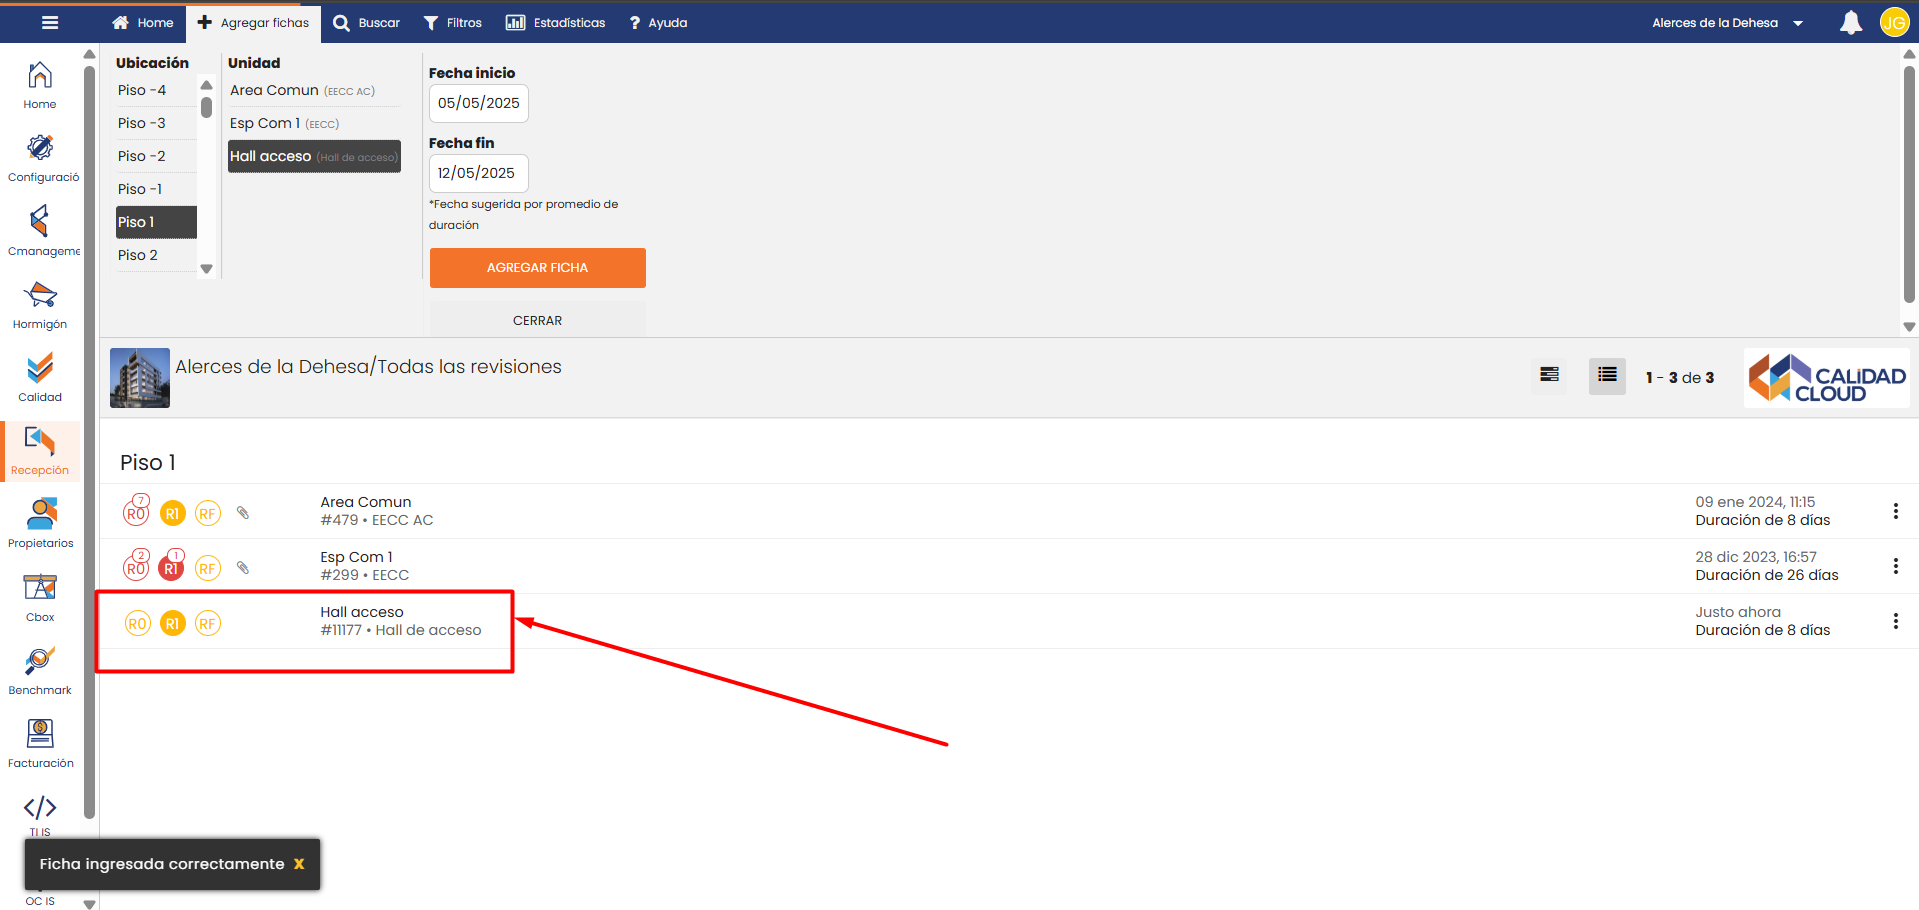Open the Estadísticas menu item

coord(556,23)
